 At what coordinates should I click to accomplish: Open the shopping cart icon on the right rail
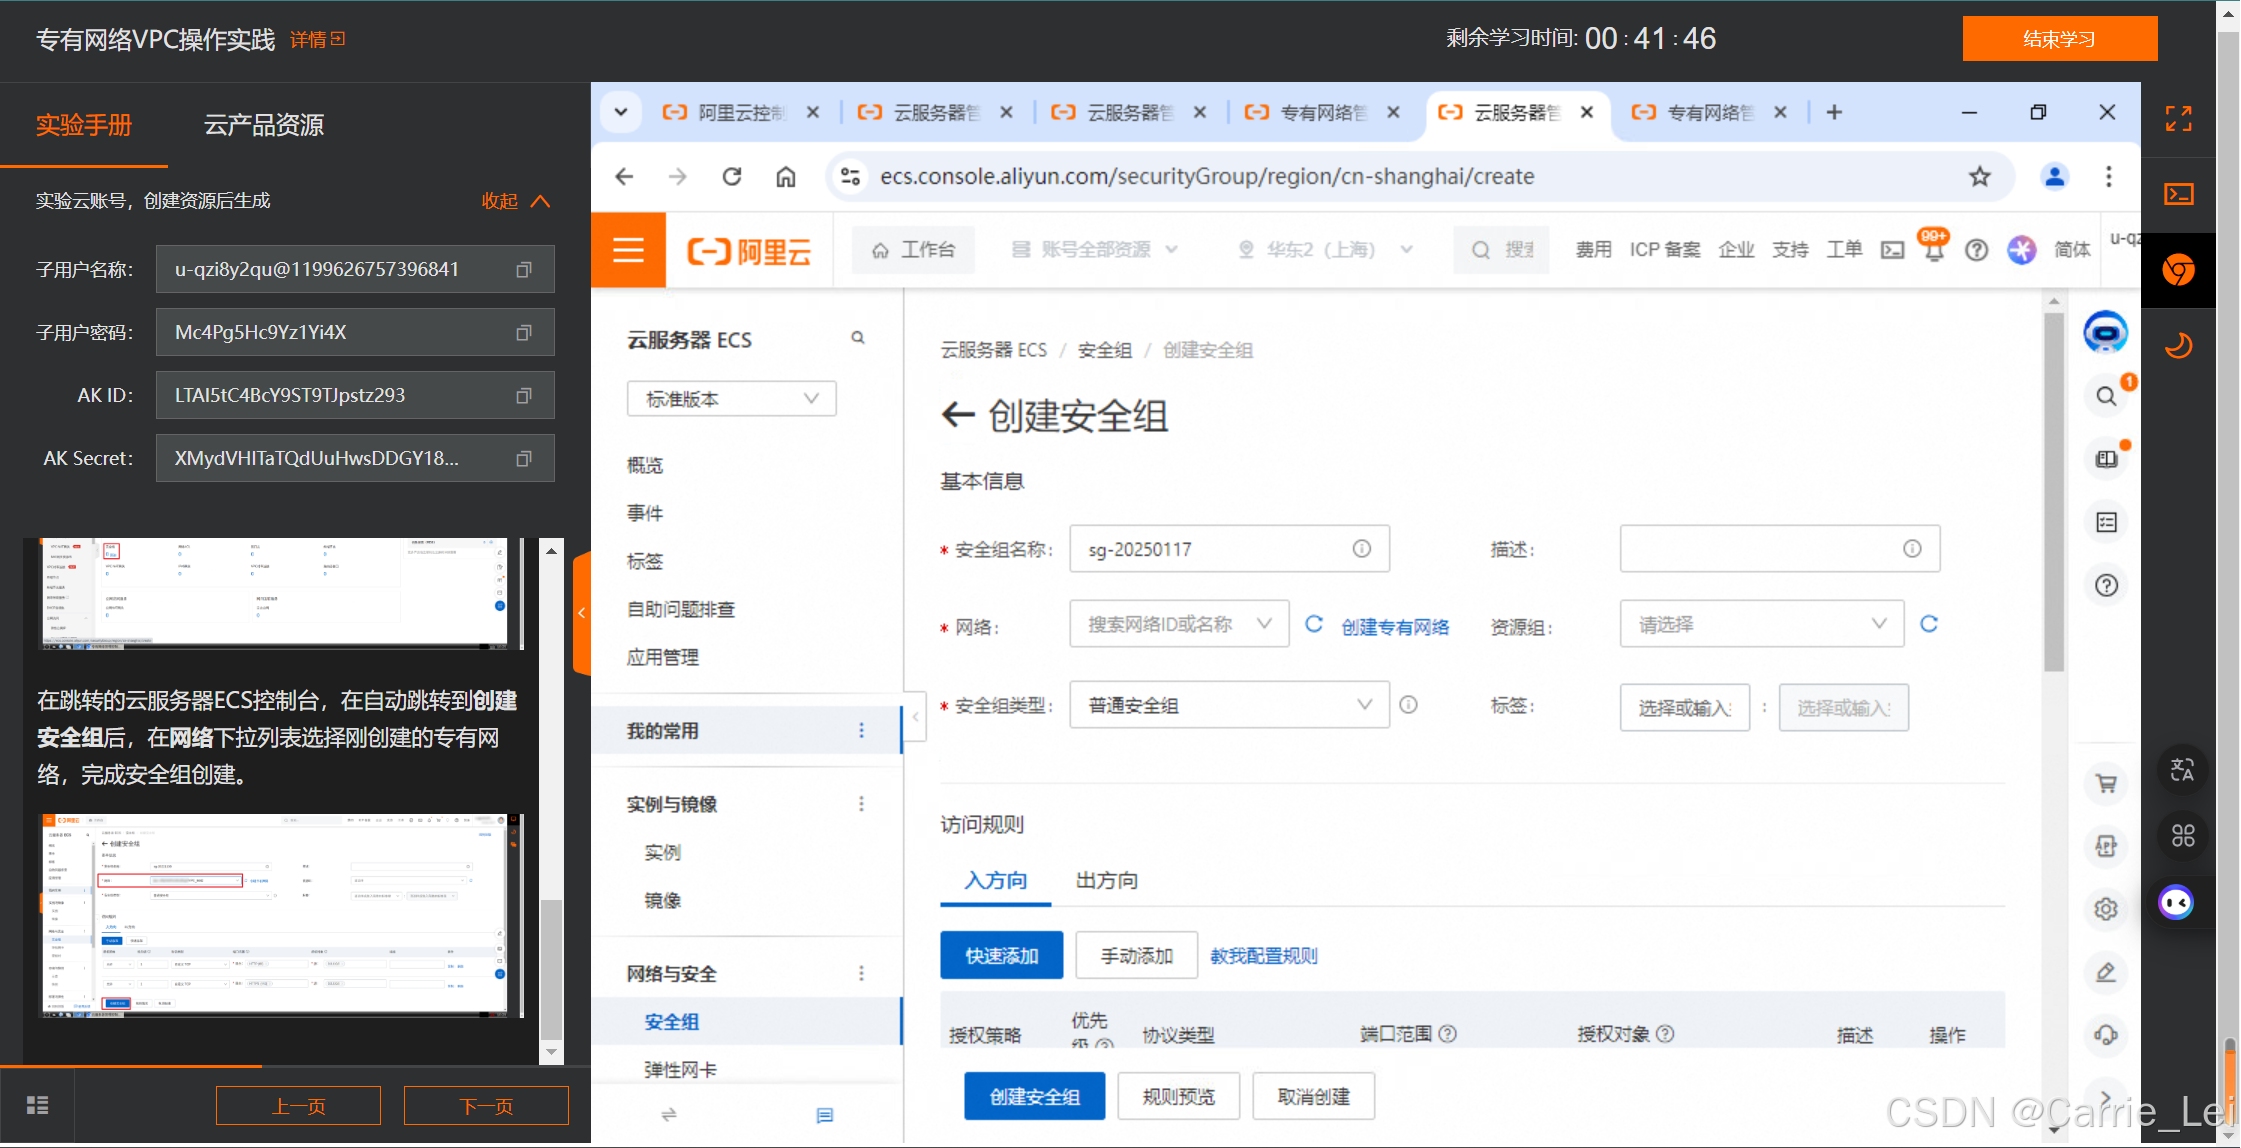click(x=2106, y=784)
